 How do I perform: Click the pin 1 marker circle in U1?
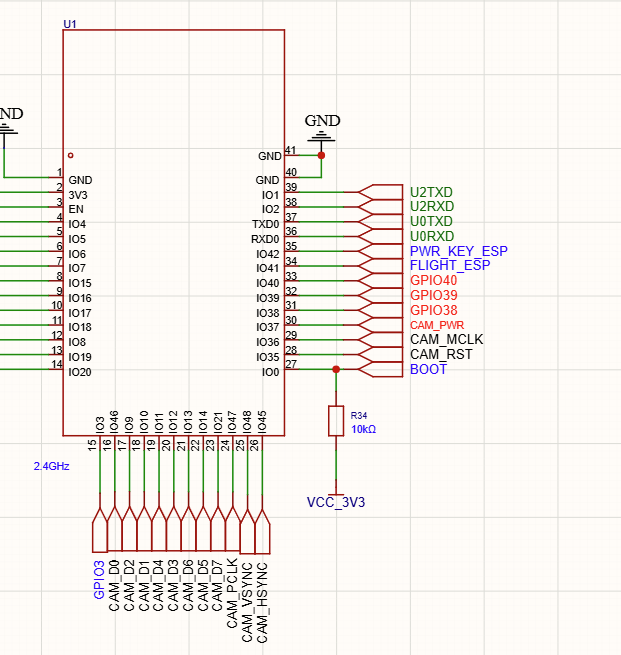pos(71,155)
